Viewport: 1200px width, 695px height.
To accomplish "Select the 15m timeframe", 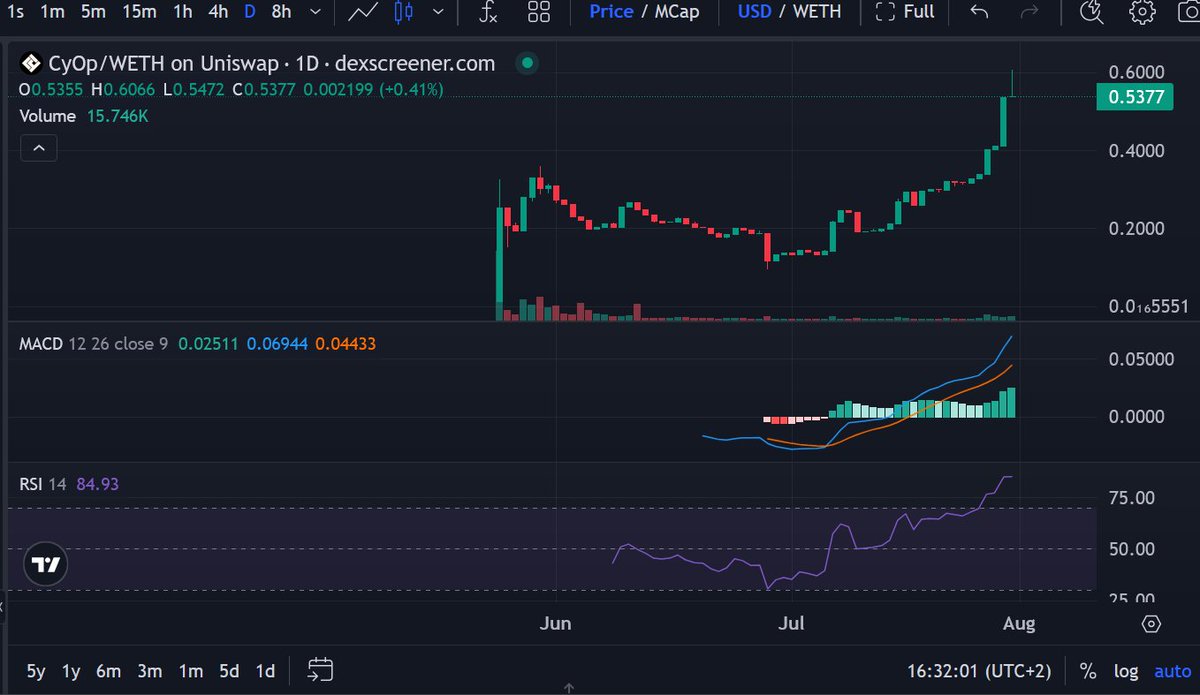I will click(x=139, y=12).
